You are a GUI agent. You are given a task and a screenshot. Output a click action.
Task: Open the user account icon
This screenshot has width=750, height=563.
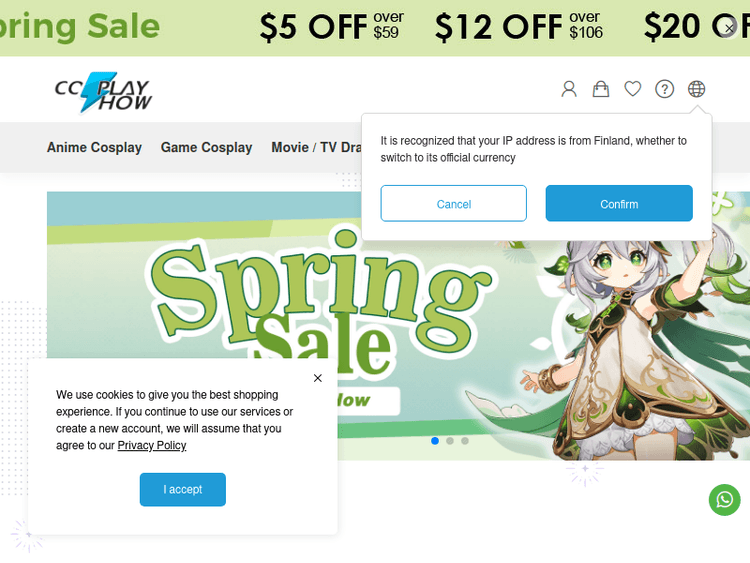pos(569,89)
